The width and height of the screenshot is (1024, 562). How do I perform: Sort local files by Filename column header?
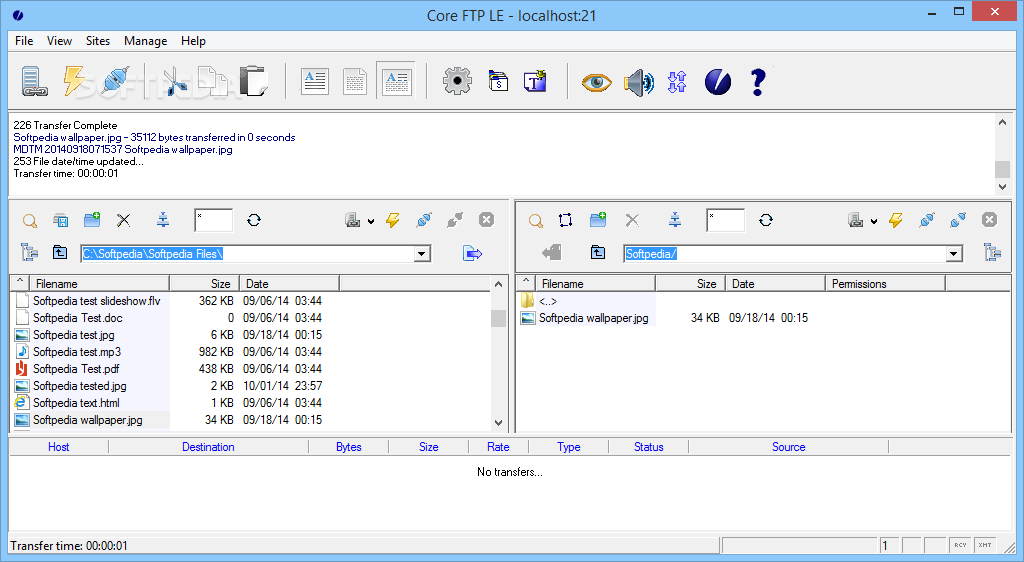click(99, 283)
